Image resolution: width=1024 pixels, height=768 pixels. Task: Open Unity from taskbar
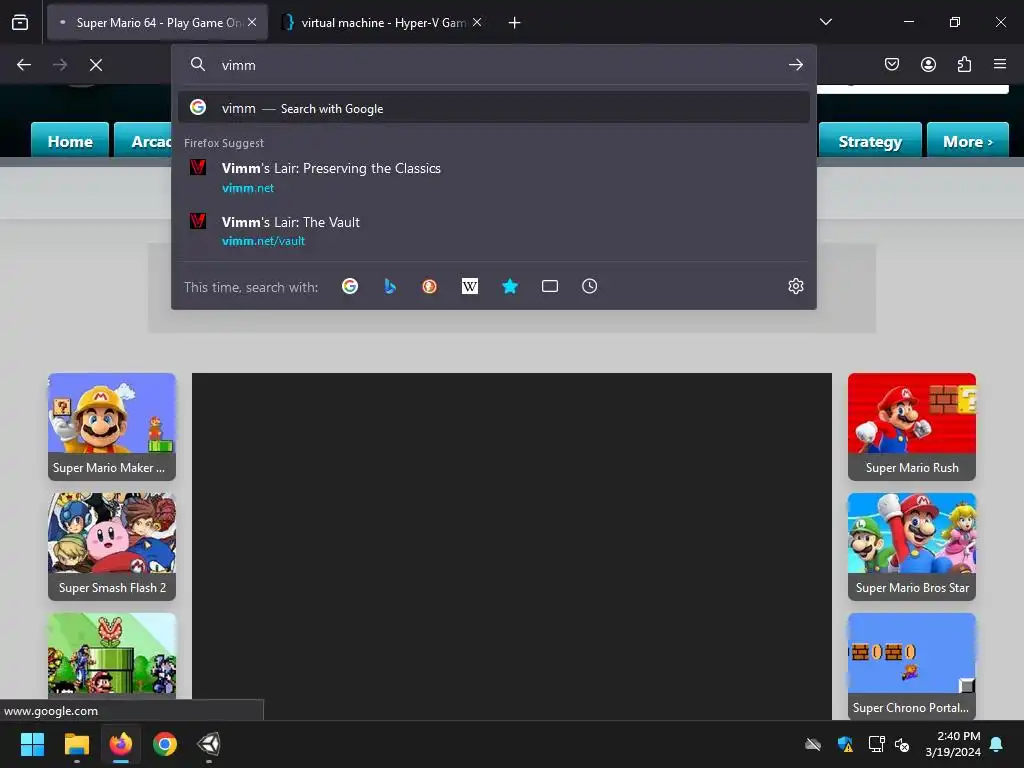(x=209, y=744)
